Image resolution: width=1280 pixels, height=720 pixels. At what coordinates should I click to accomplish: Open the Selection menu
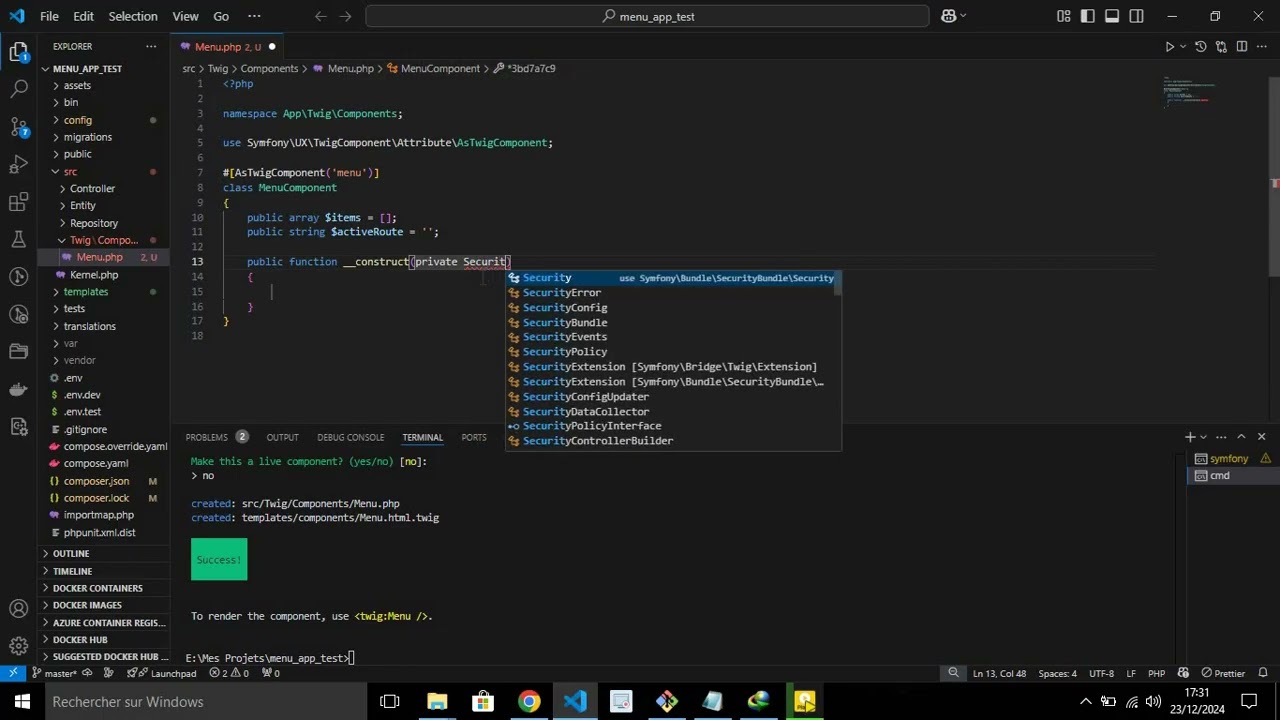(133, 16)
